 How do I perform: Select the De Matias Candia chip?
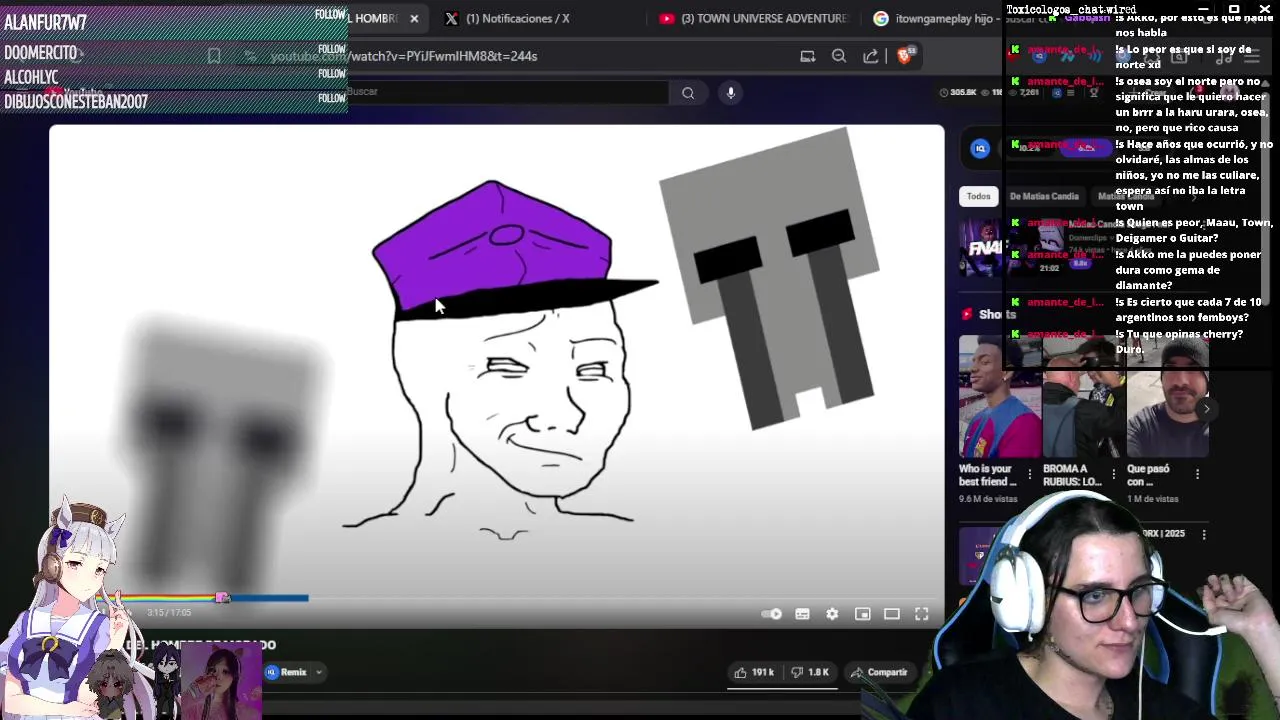[x=1043, y=196]
